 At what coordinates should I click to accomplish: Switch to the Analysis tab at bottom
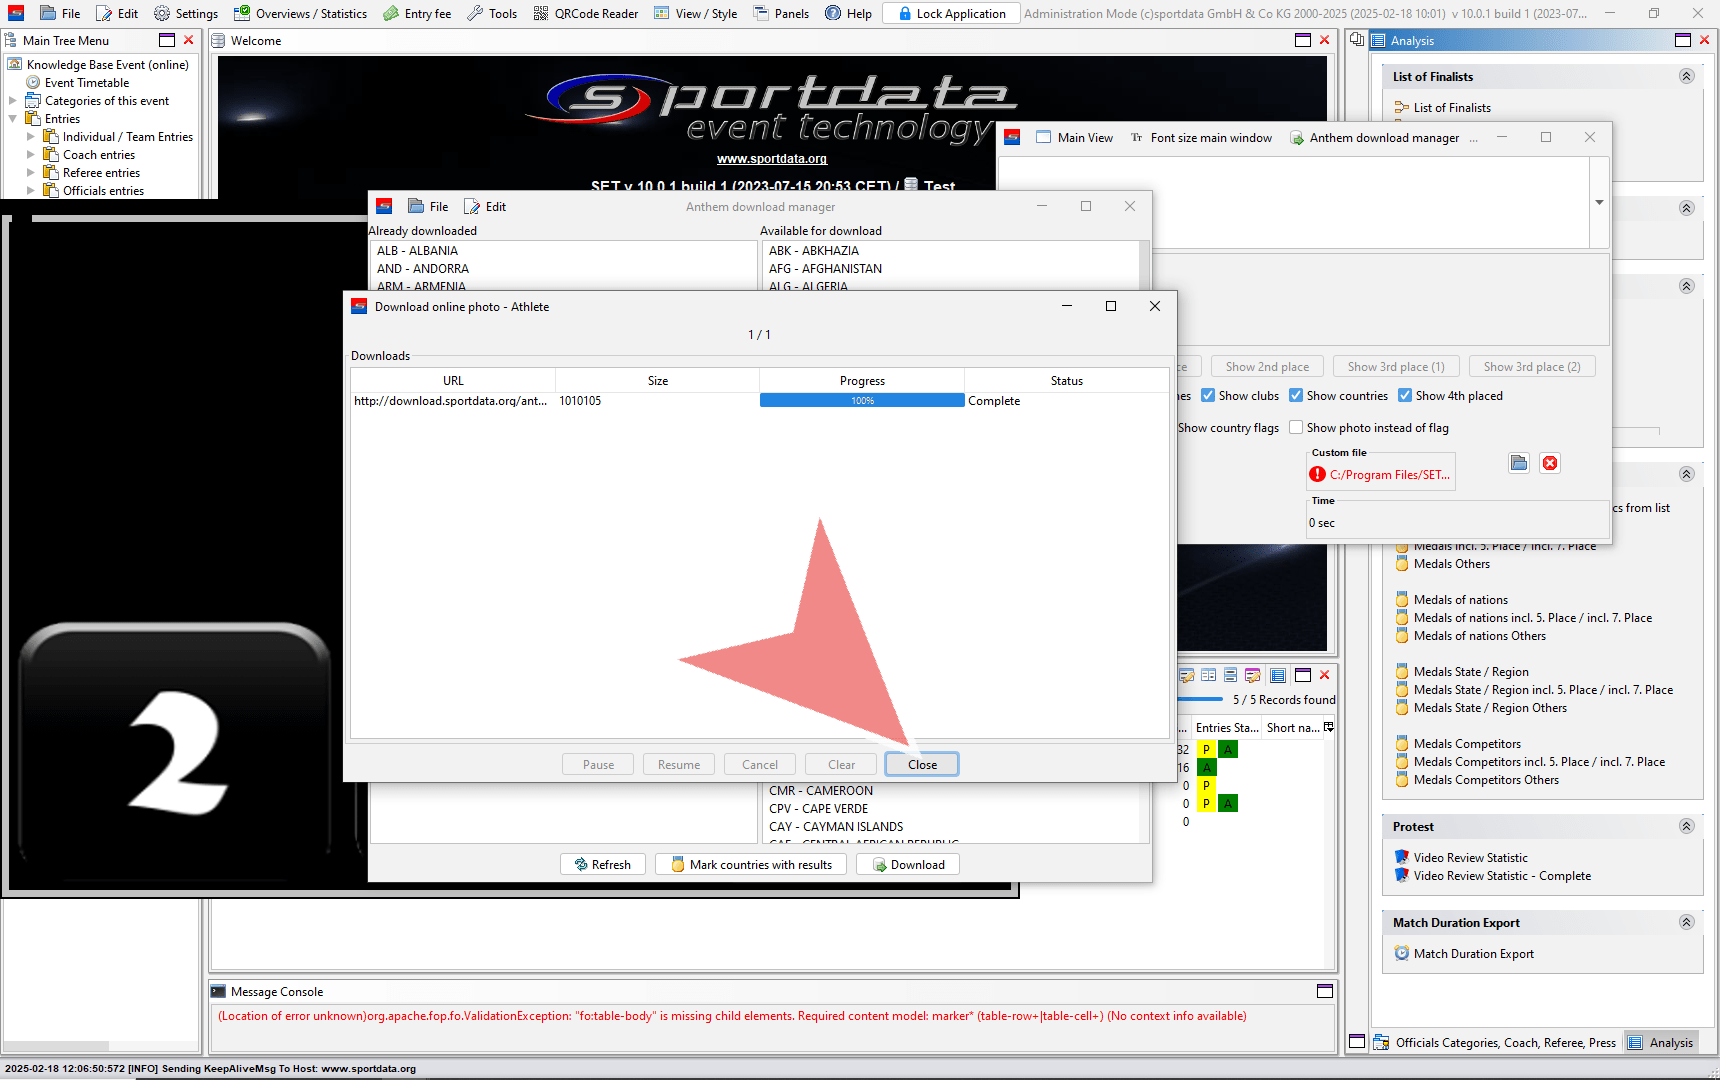[1660, 1043]
